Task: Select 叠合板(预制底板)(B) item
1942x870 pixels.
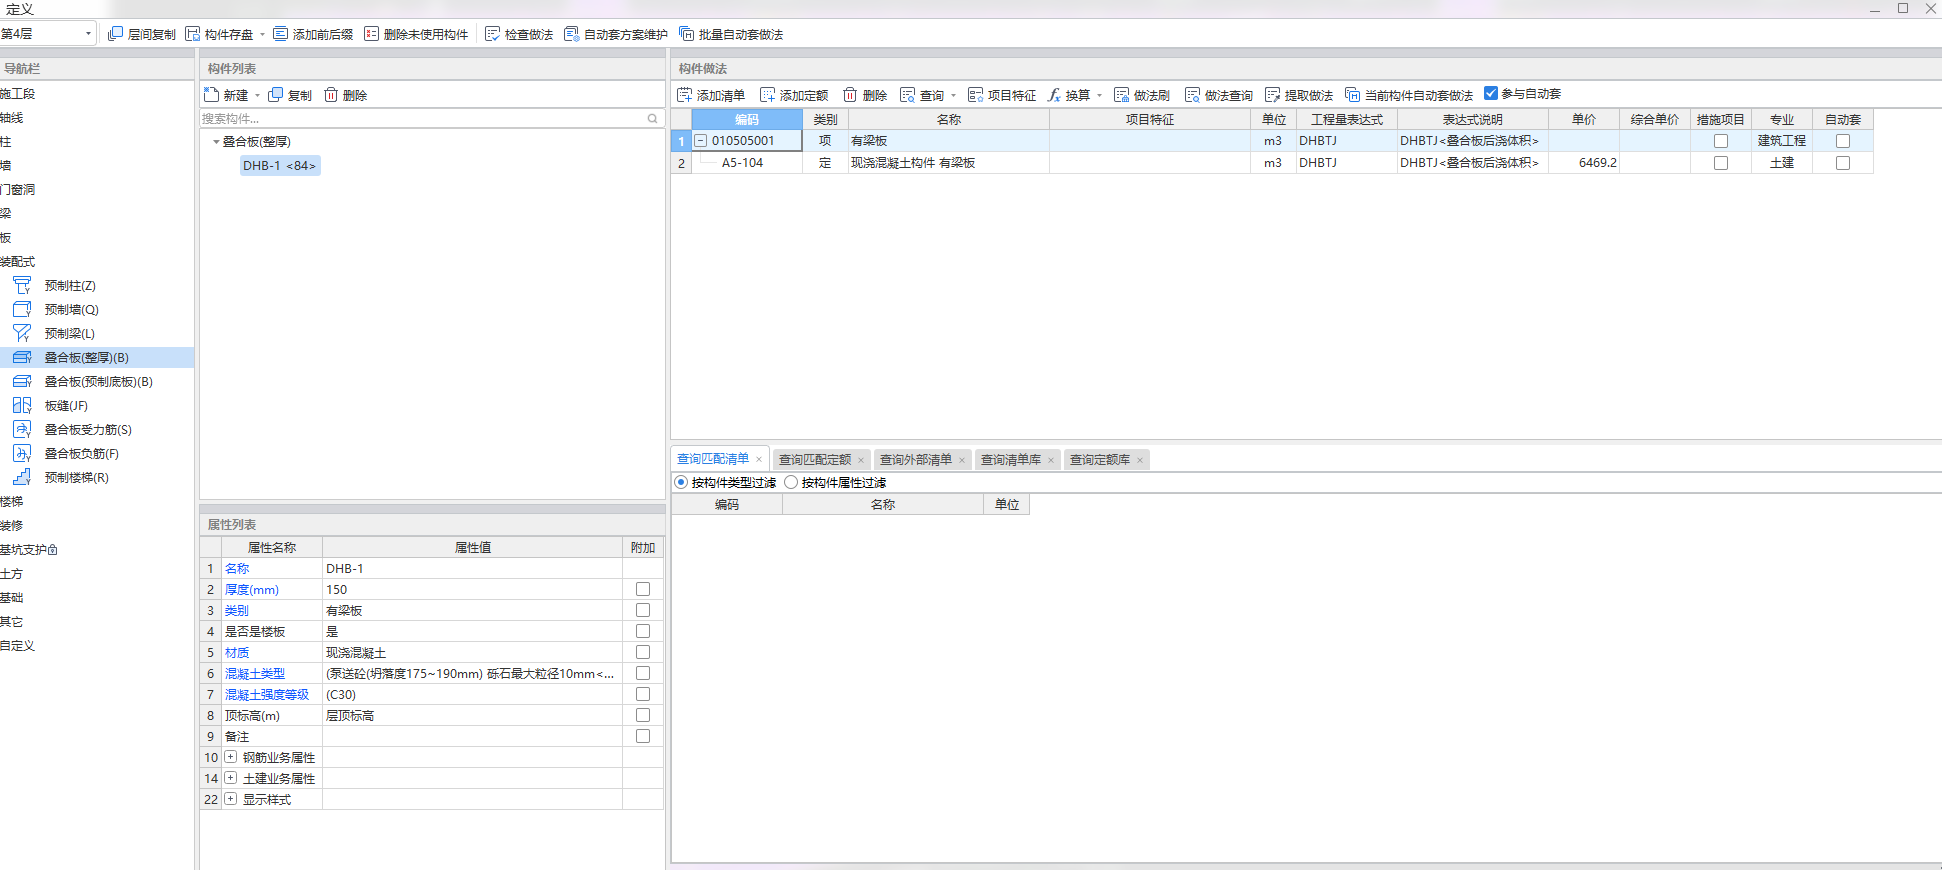Action: coord(98,382)
